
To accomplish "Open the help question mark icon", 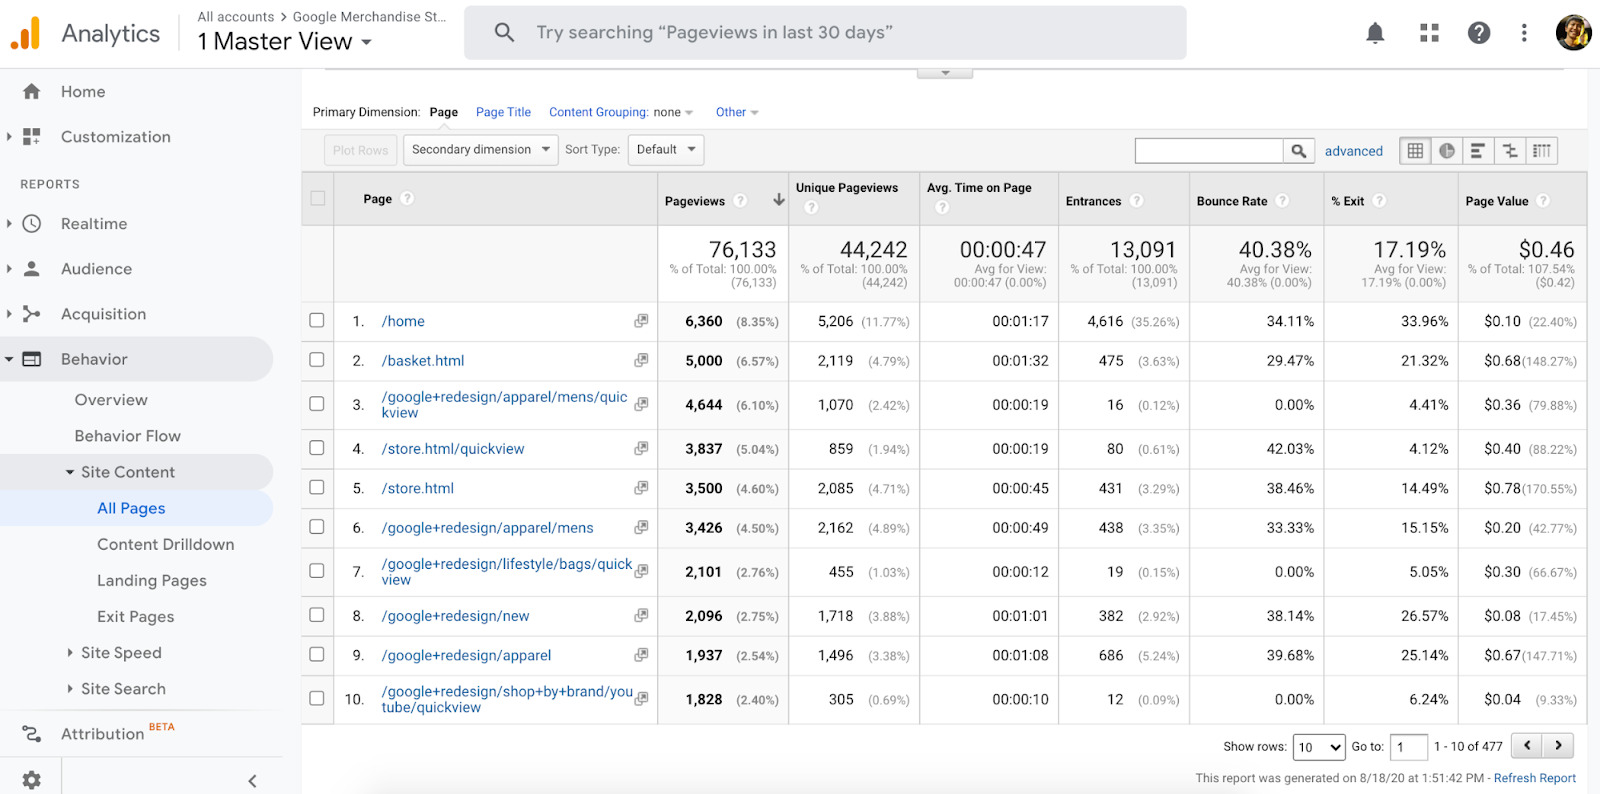I will (1478, 33).
